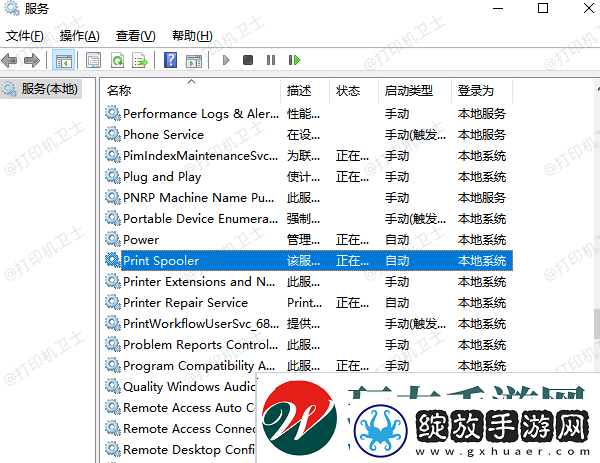Image resolution: width=600 pixels, height=463 pixels.
Task: Open the 文件(F) menu
Action: [x=24, y=36]
